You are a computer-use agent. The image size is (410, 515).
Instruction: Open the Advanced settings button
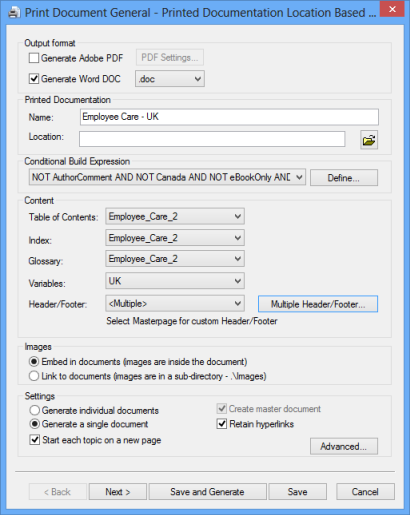point(344,446)
